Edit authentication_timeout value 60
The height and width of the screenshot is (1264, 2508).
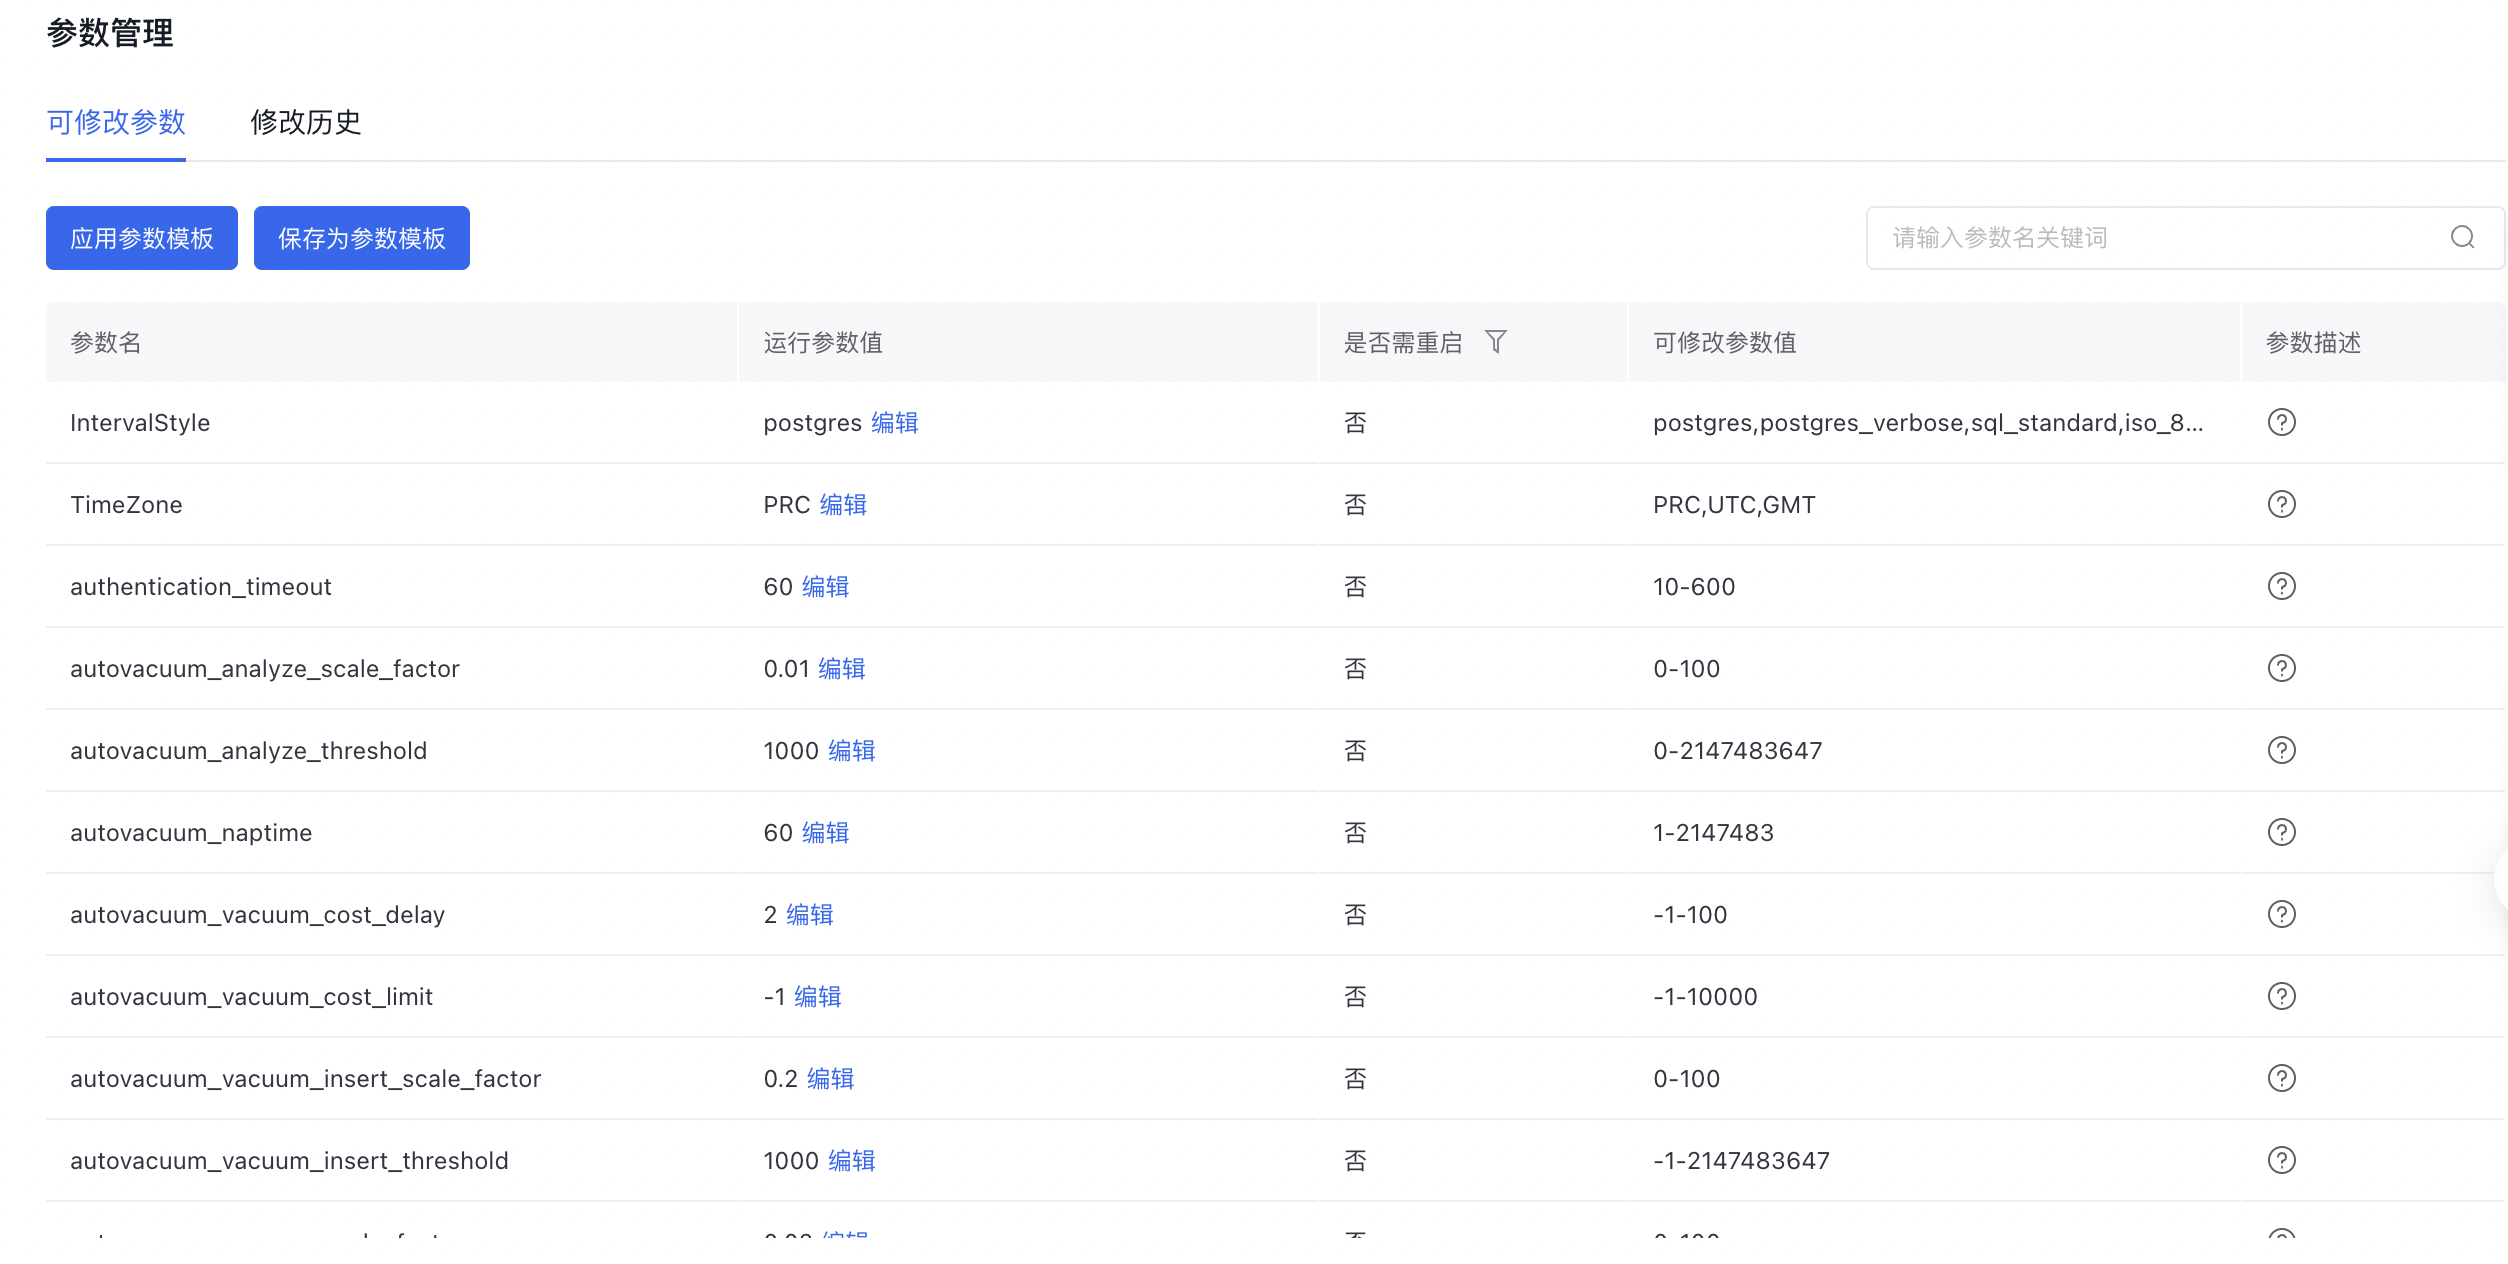[825, 587]
